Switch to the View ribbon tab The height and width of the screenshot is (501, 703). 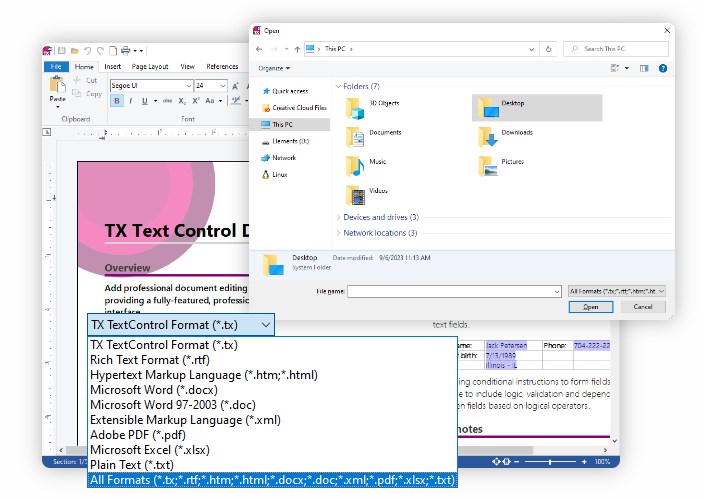coord(187,66)
